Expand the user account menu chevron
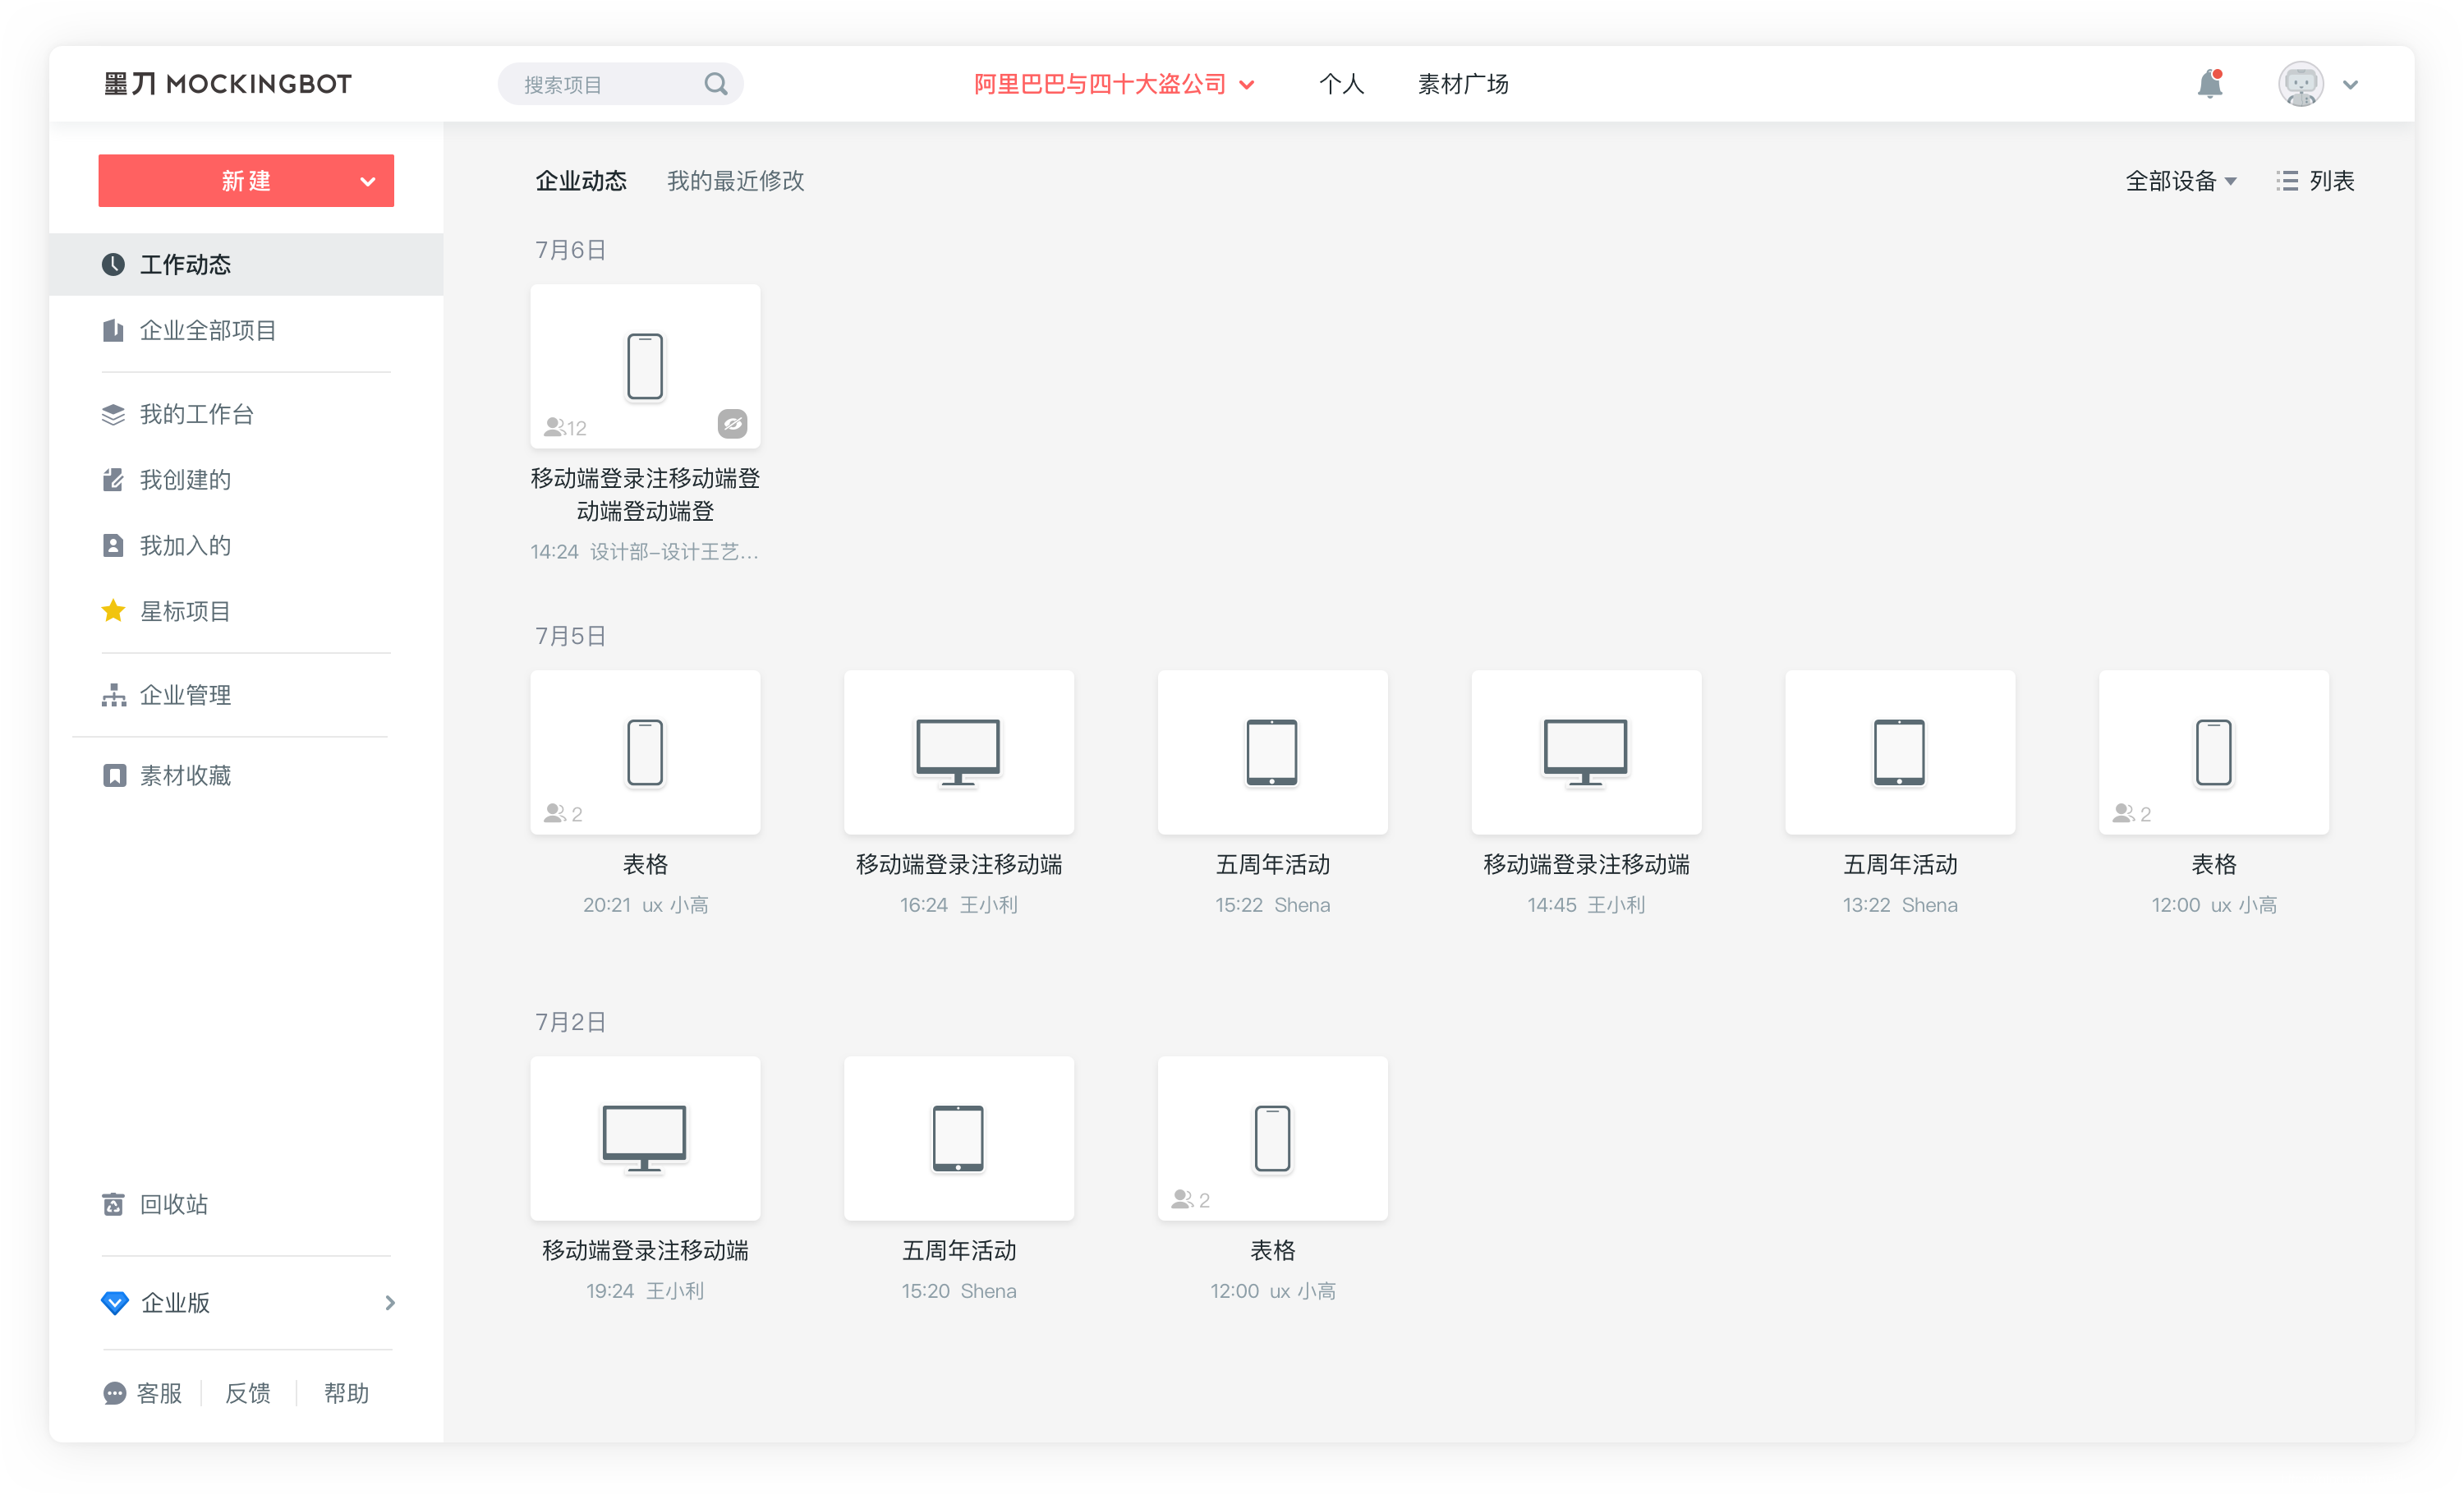 tap(2351, 85)
